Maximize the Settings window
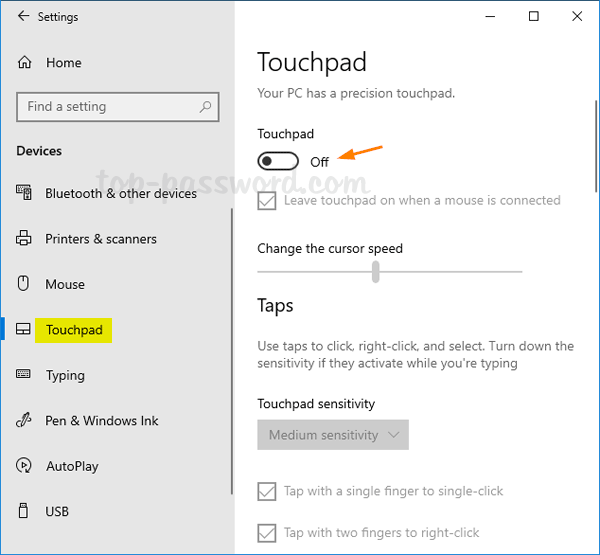Viewport: 600px width, 555px height. tap(534, 16)
